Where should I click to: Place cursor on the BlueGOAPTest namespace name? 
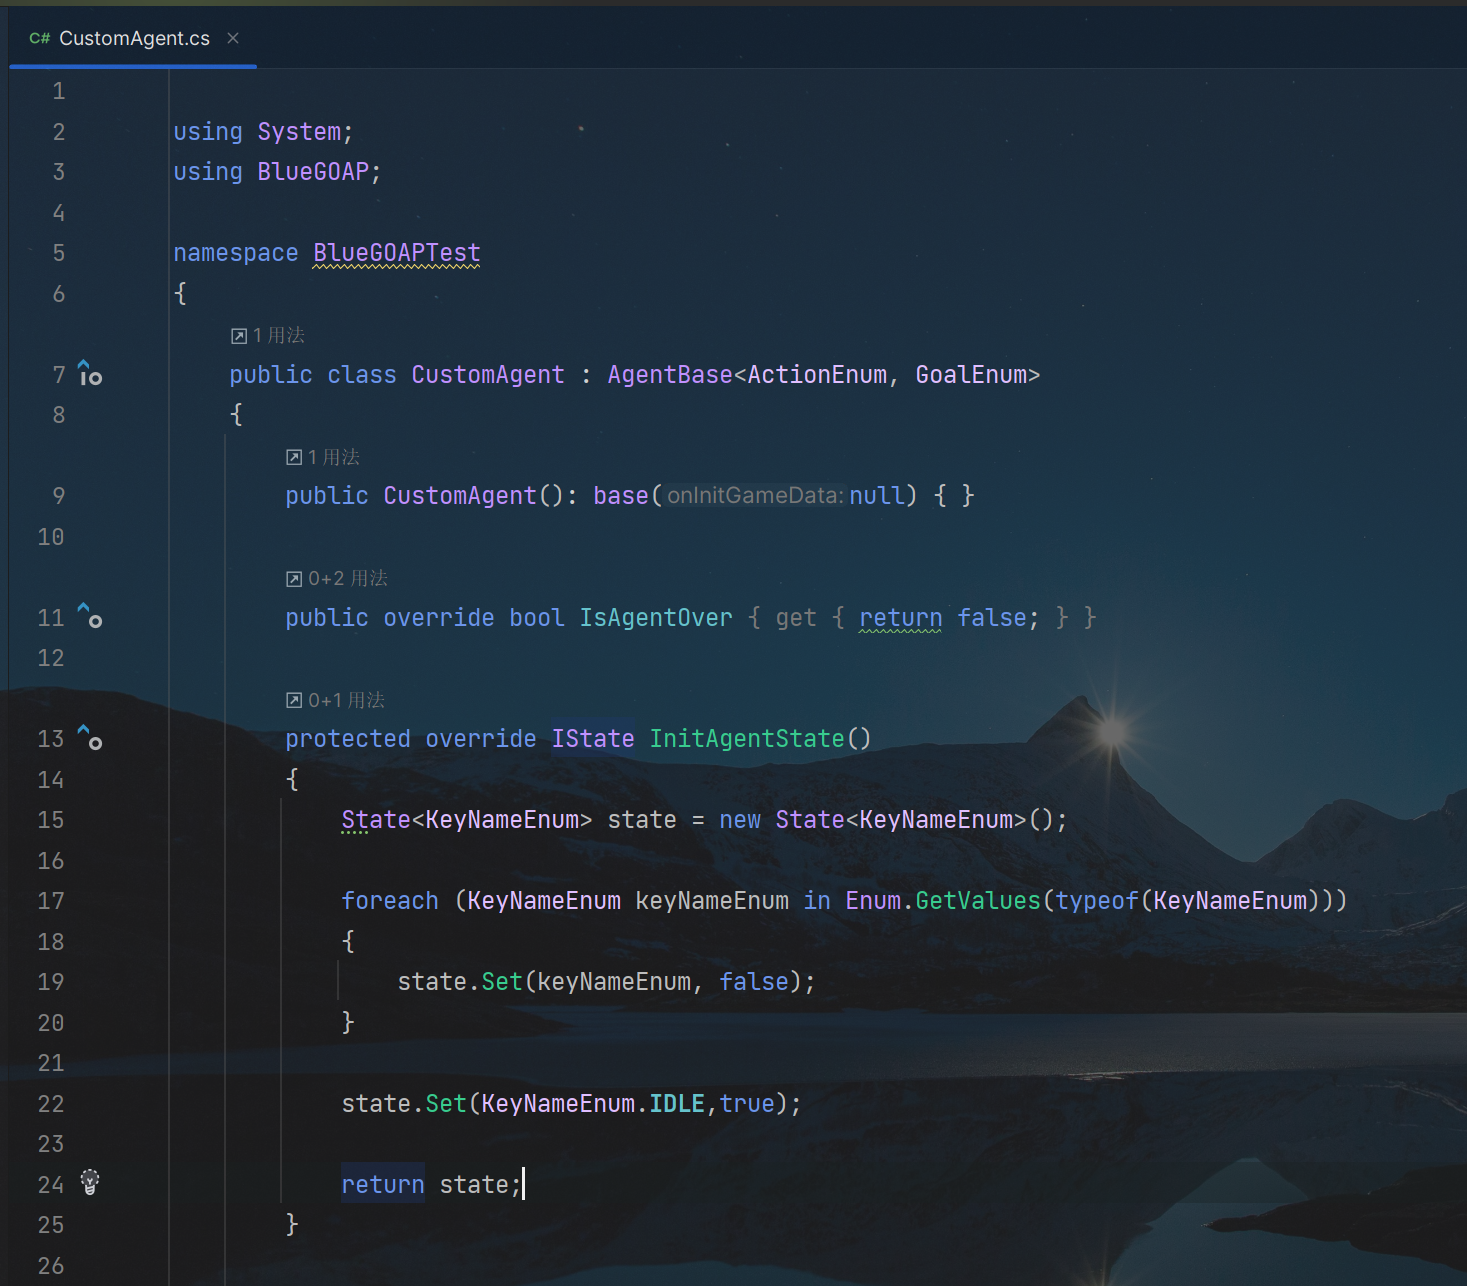[396, 253]
